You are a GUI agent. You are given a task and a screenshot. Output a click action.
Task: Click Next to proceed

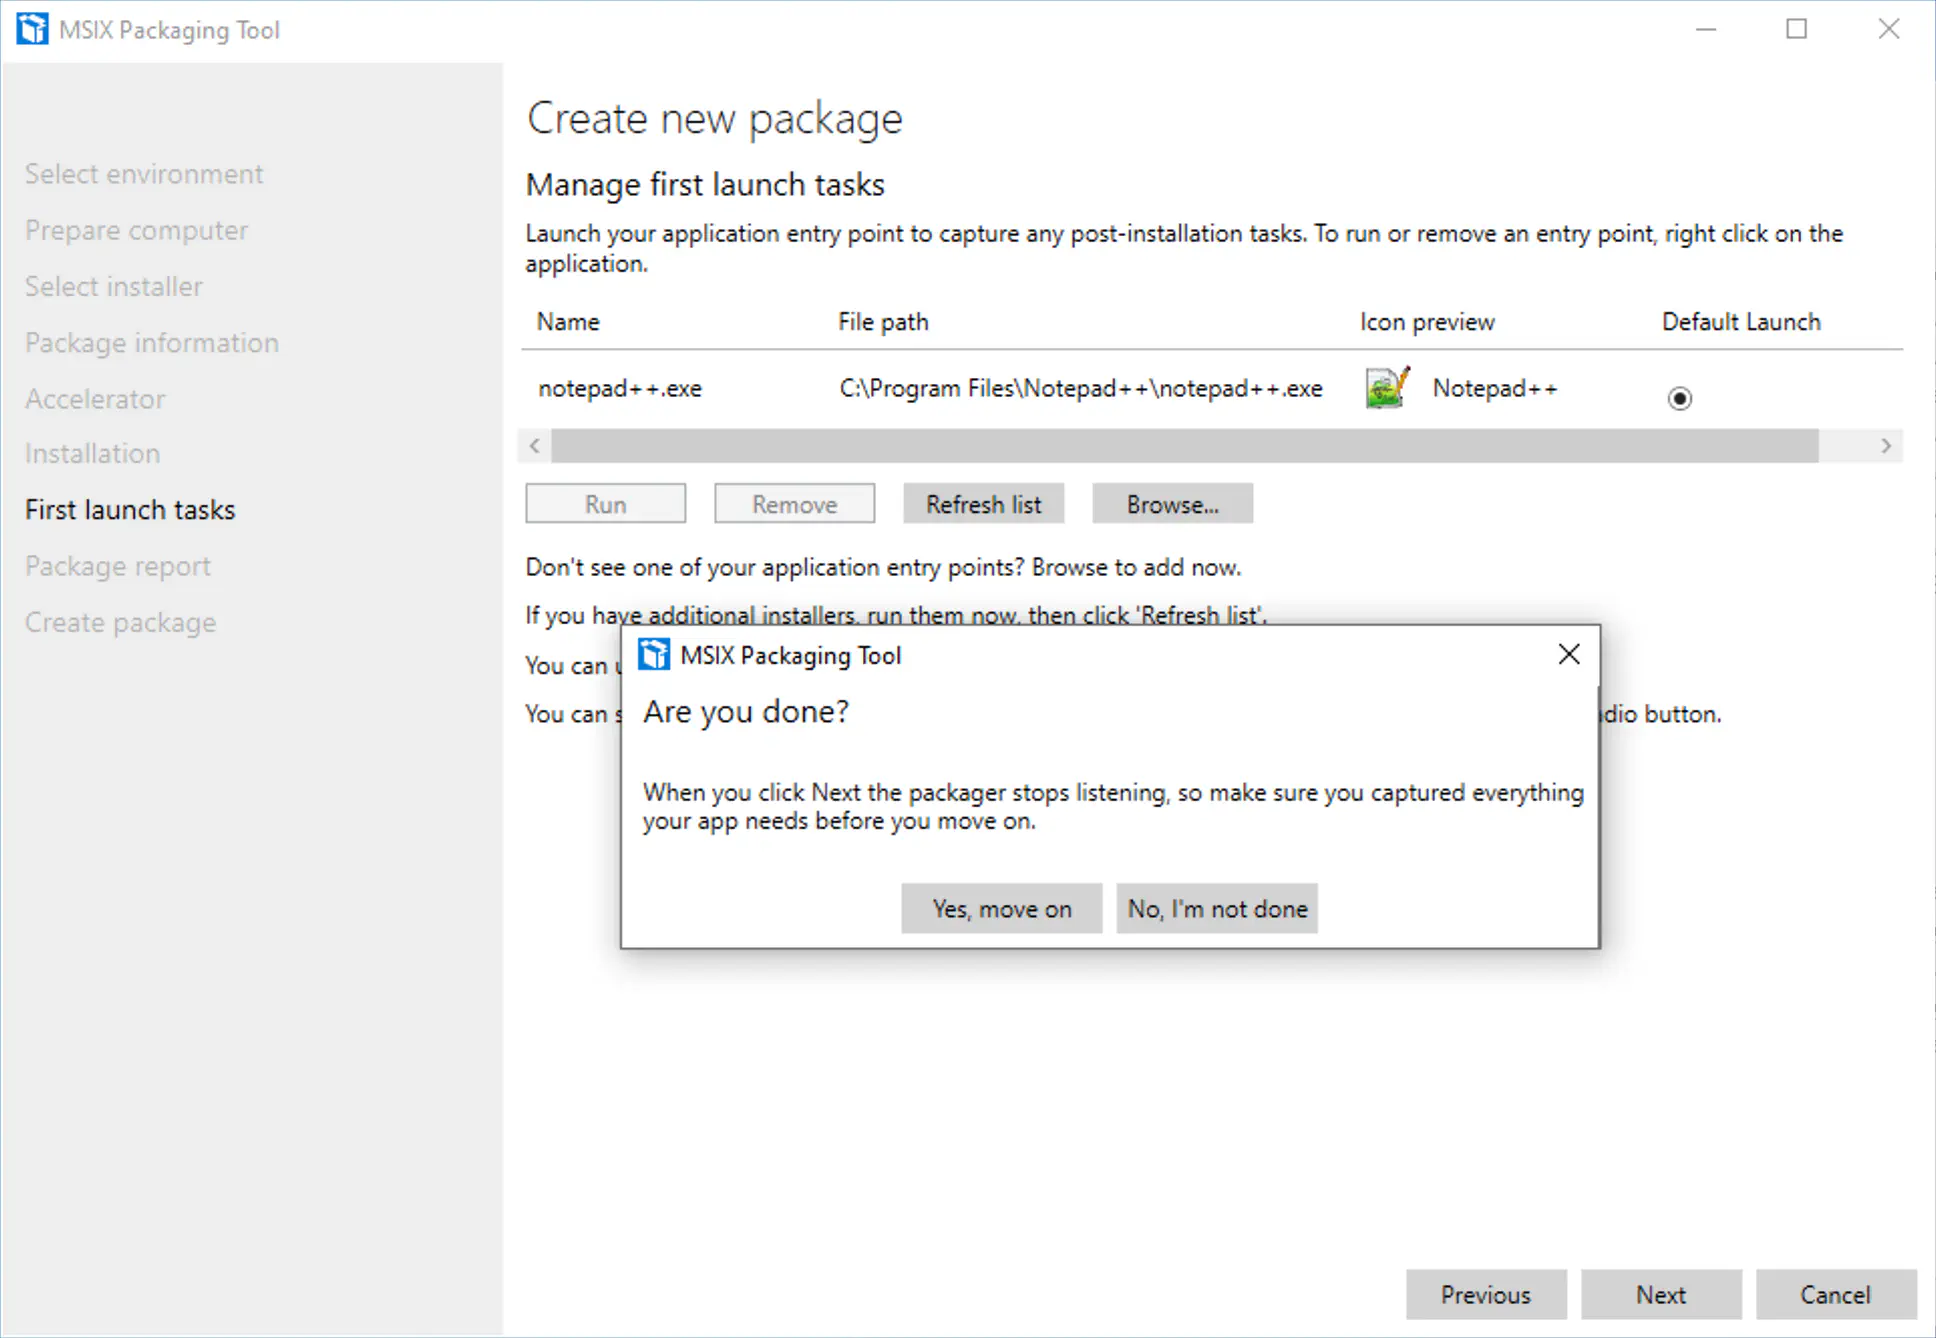click(1660, 1294)
